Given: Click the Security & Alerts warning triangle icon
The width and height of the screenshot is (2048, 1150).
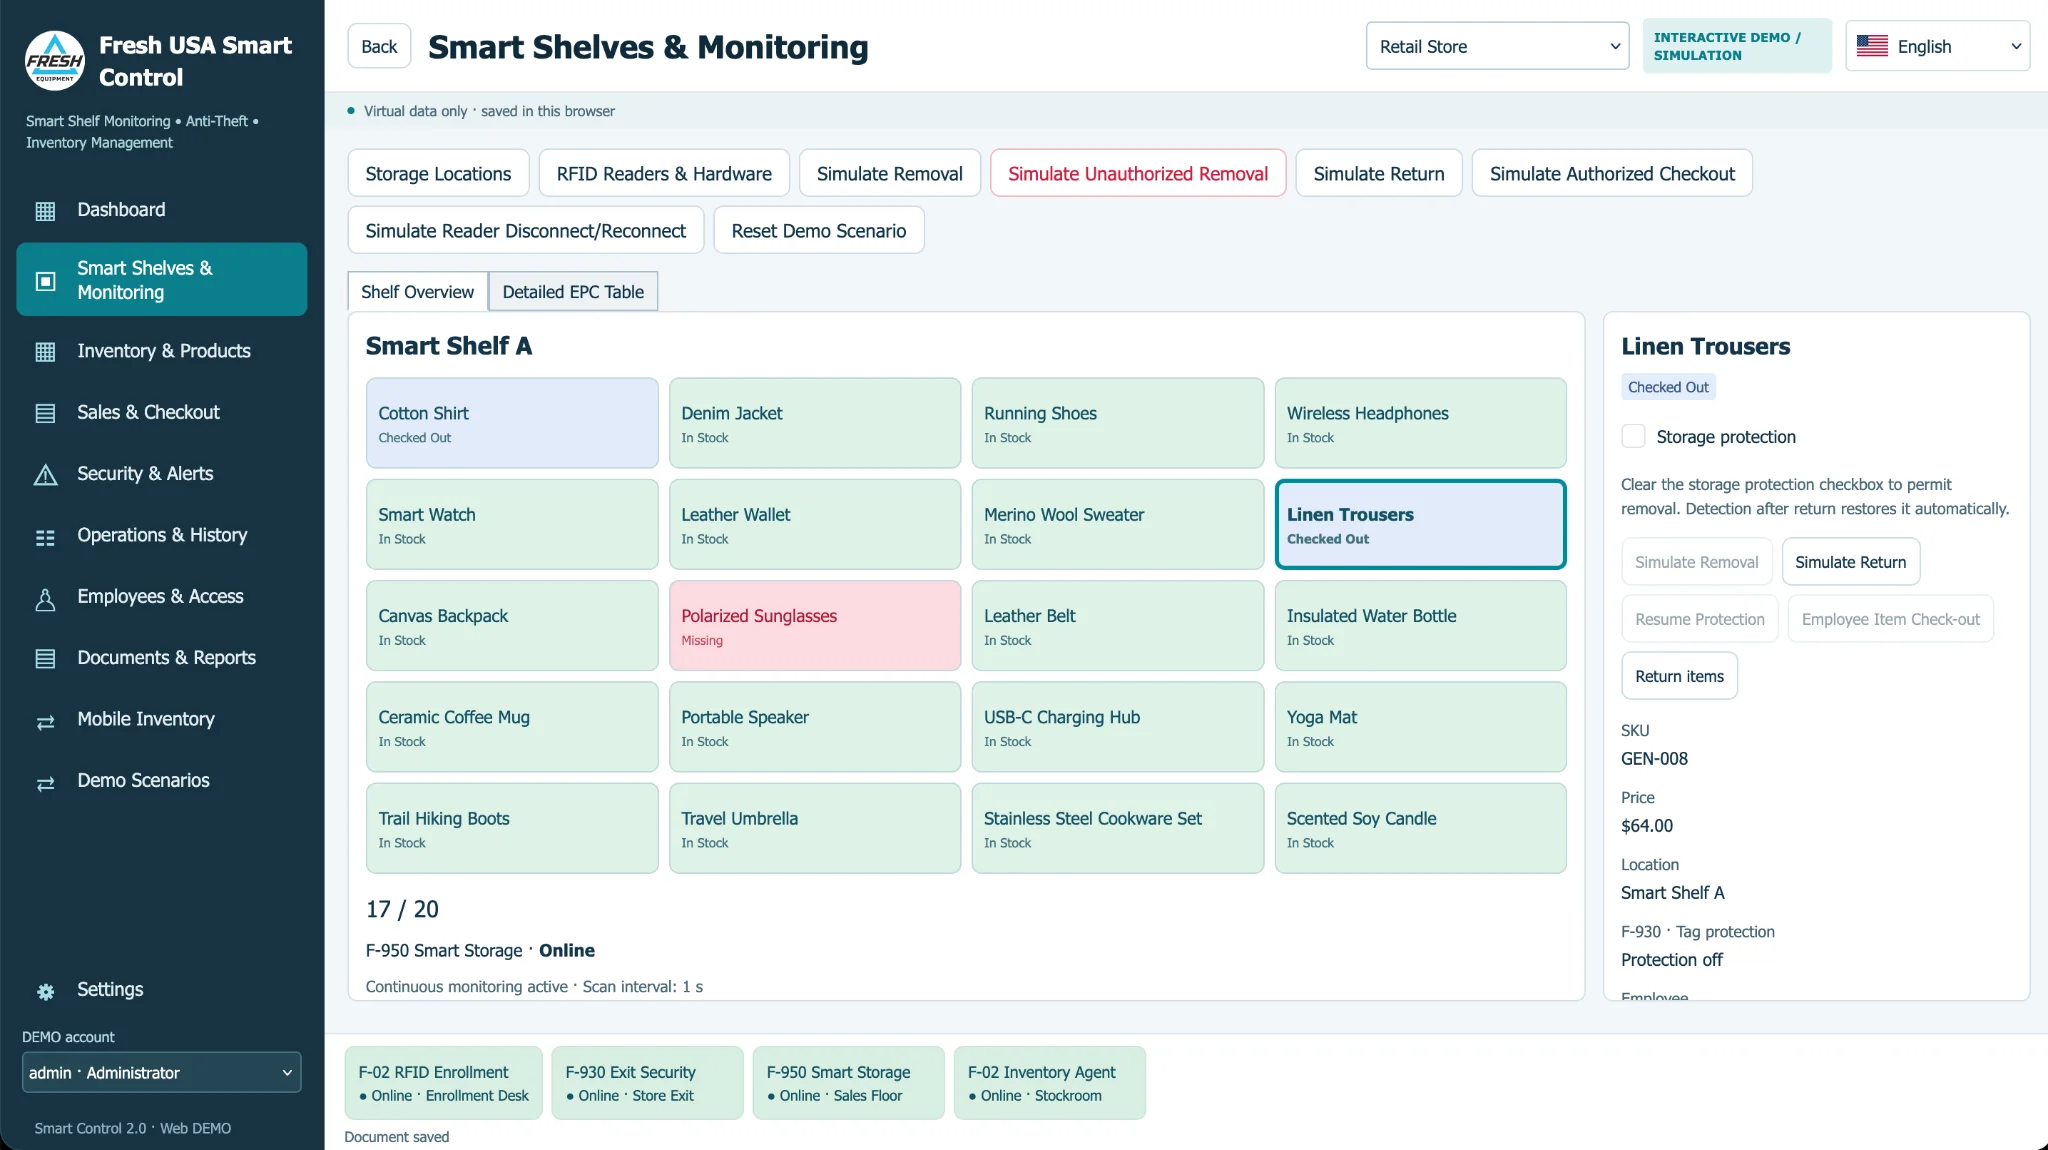Looking at the screenshot, I should (45, 475).
